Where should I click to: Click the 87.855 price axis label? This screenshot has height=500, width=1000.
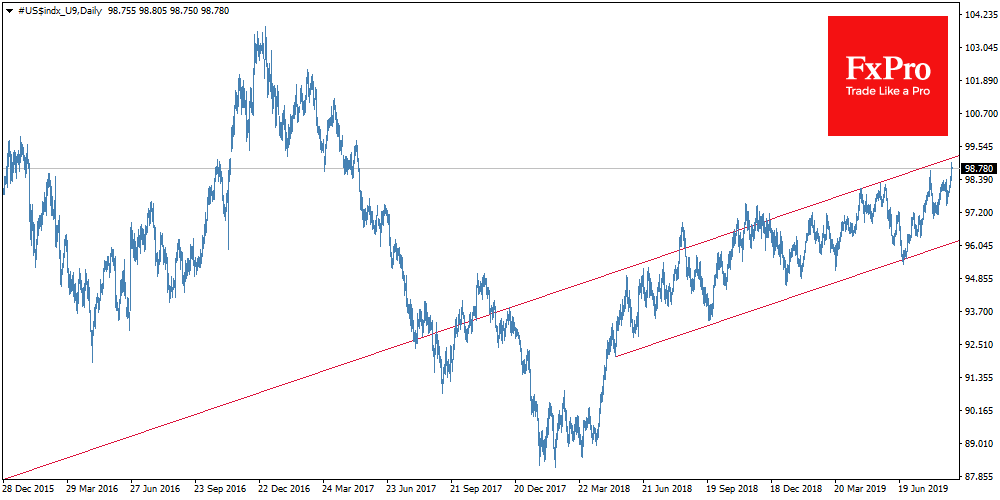click(979, 476)
